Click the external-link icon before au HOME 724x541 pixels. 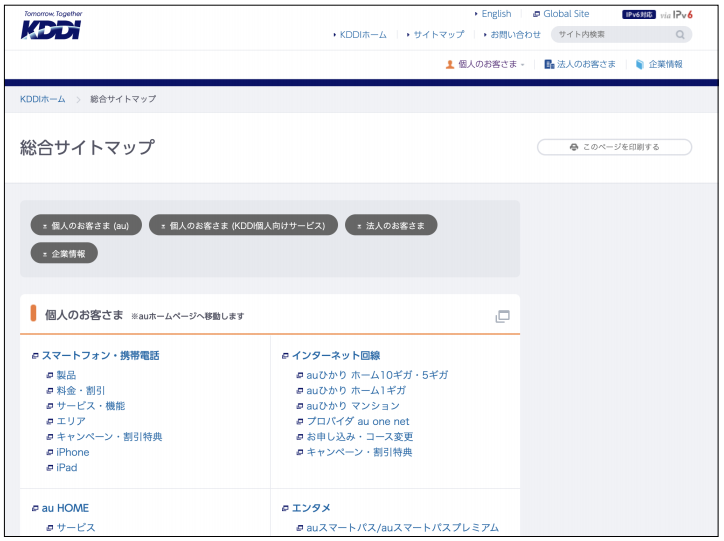[35, 509]
